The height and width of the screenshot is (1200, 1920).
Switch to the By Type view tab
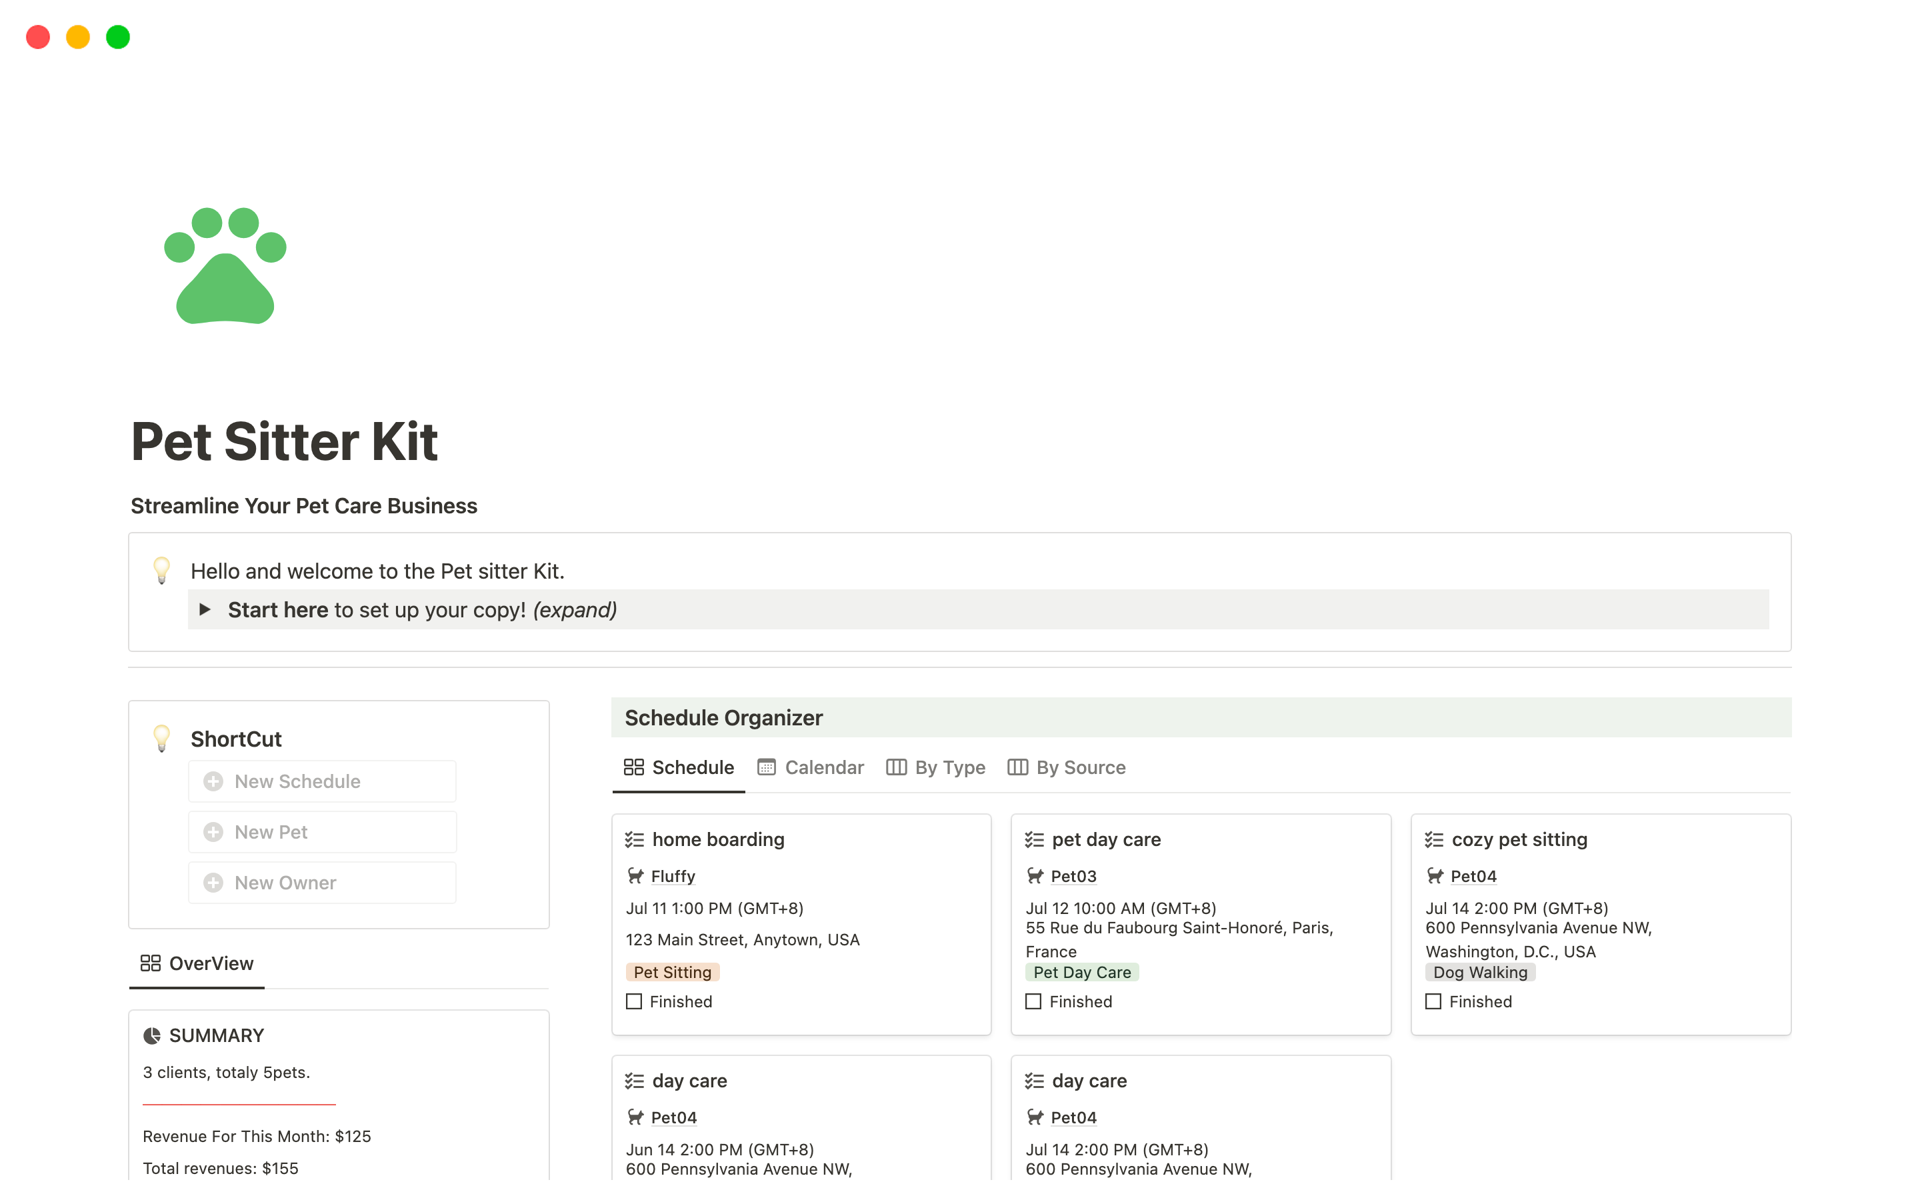936,768
